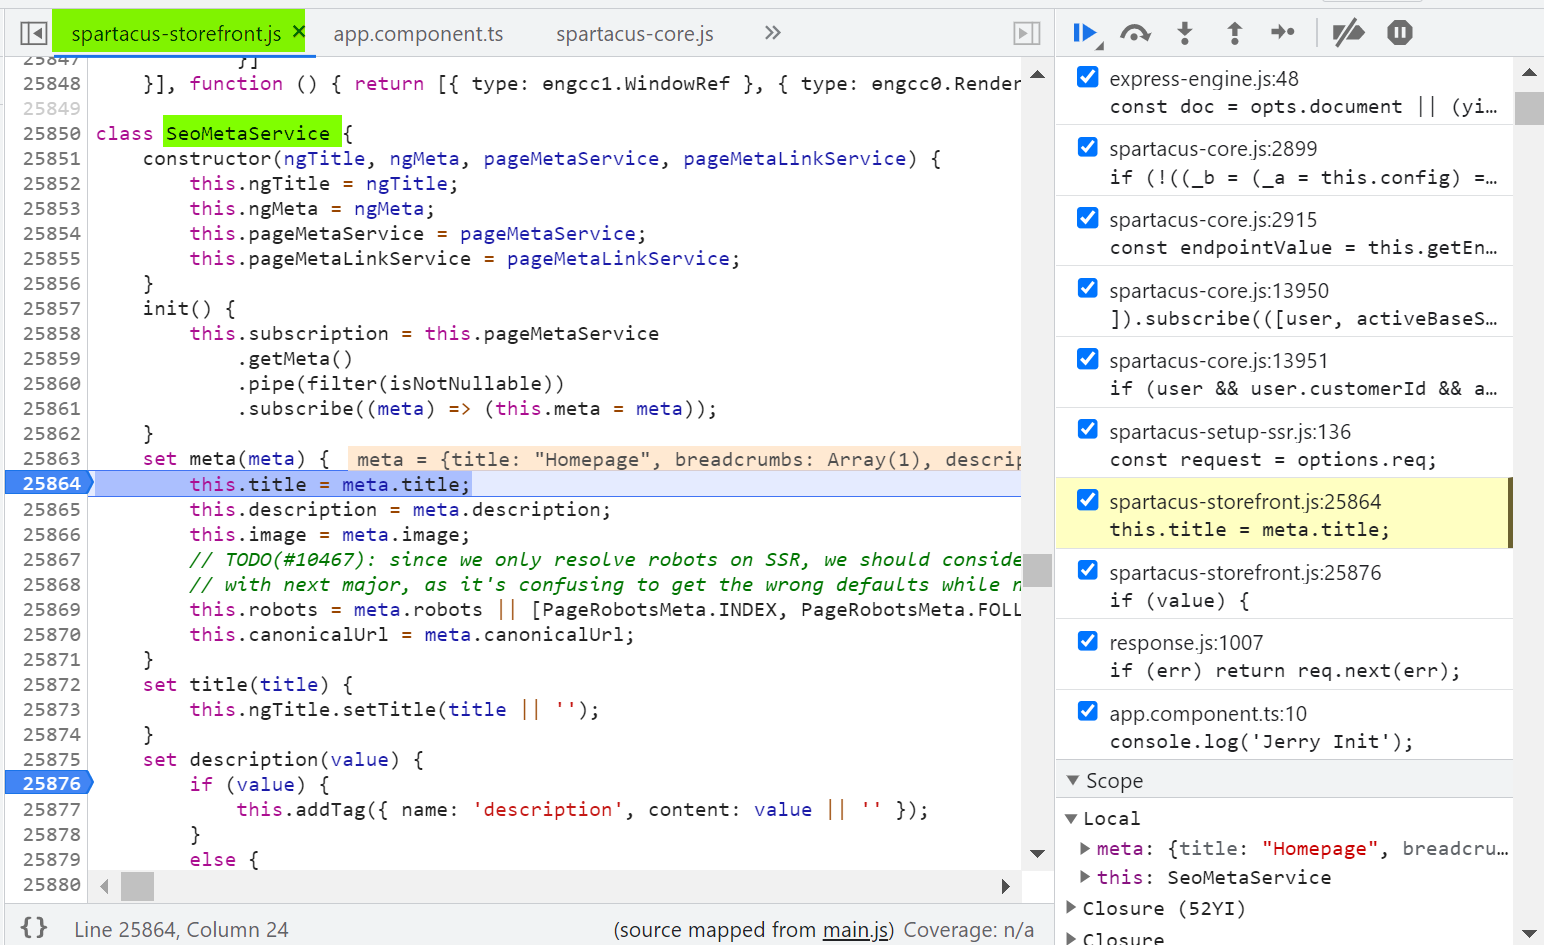Resume script execution
The width and height of the screenshot is (1544, 945).
1086,34
